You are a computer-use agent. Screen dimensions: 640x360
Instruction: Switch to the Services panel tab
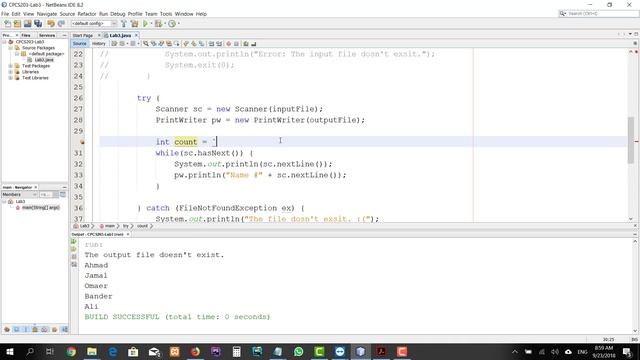point(47,36)
